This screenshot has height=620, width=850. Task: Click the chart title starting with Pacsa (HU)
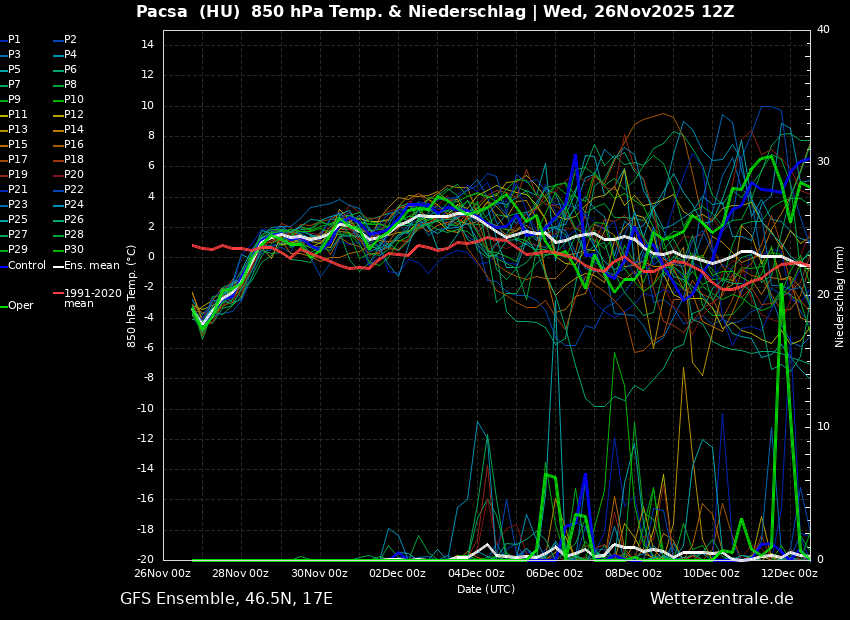[x=435, y=12]
